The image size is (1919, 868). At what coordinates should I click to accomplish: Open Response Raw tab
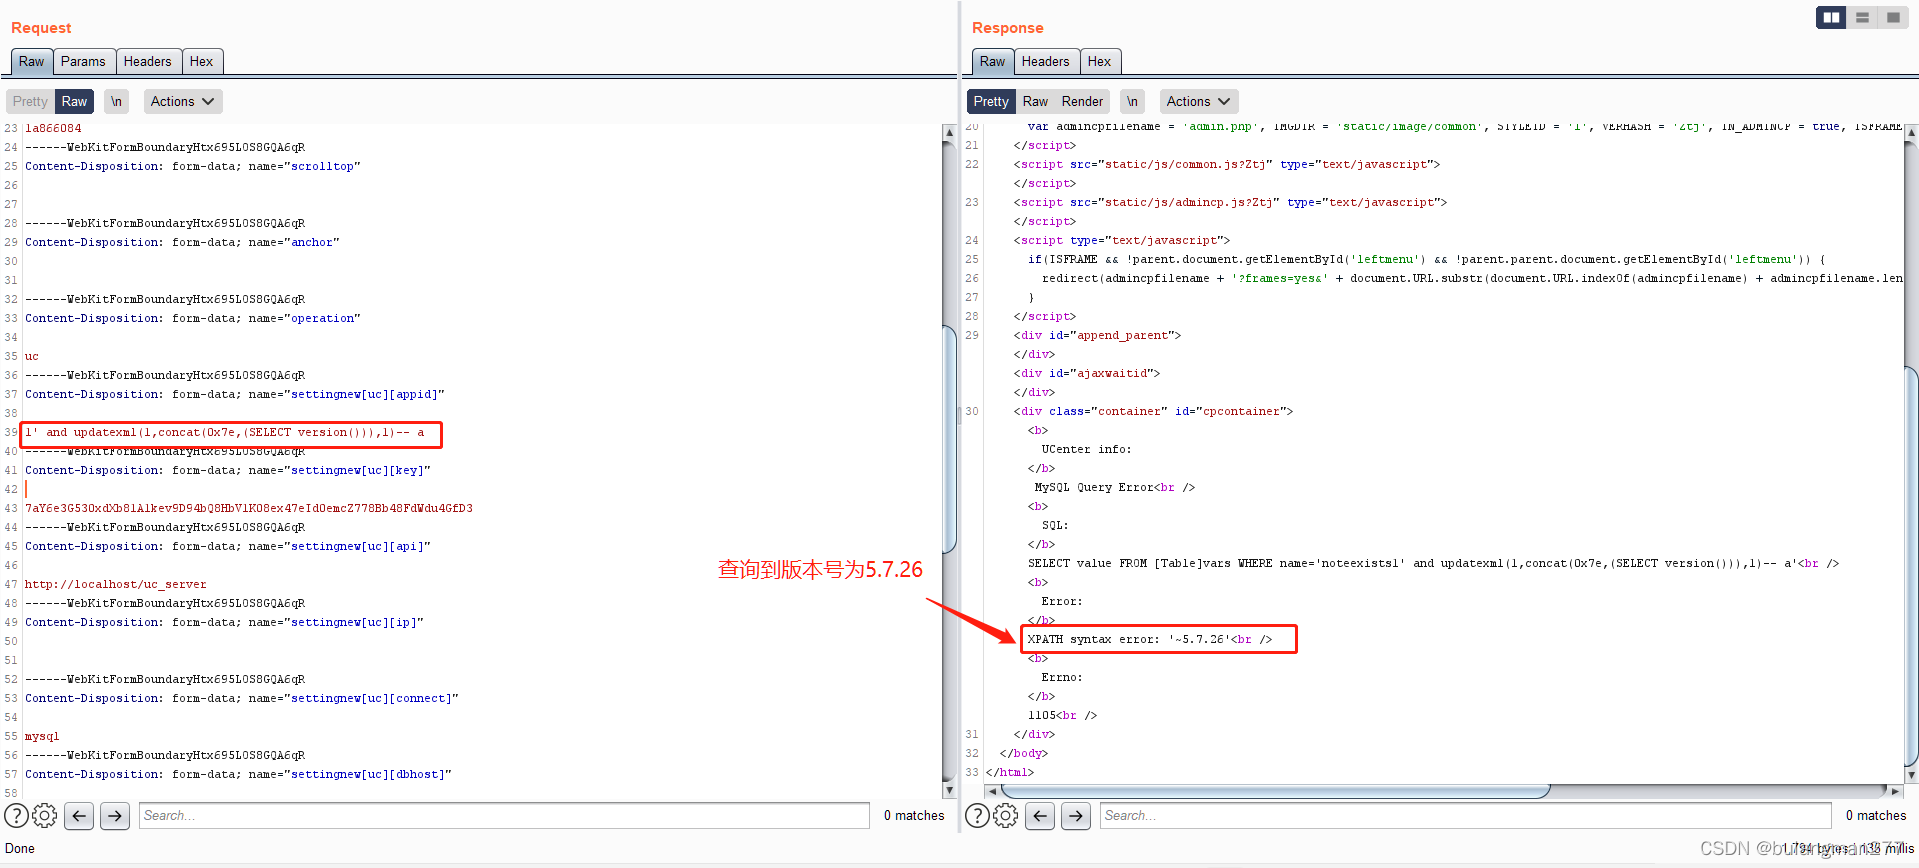(992, 61)
